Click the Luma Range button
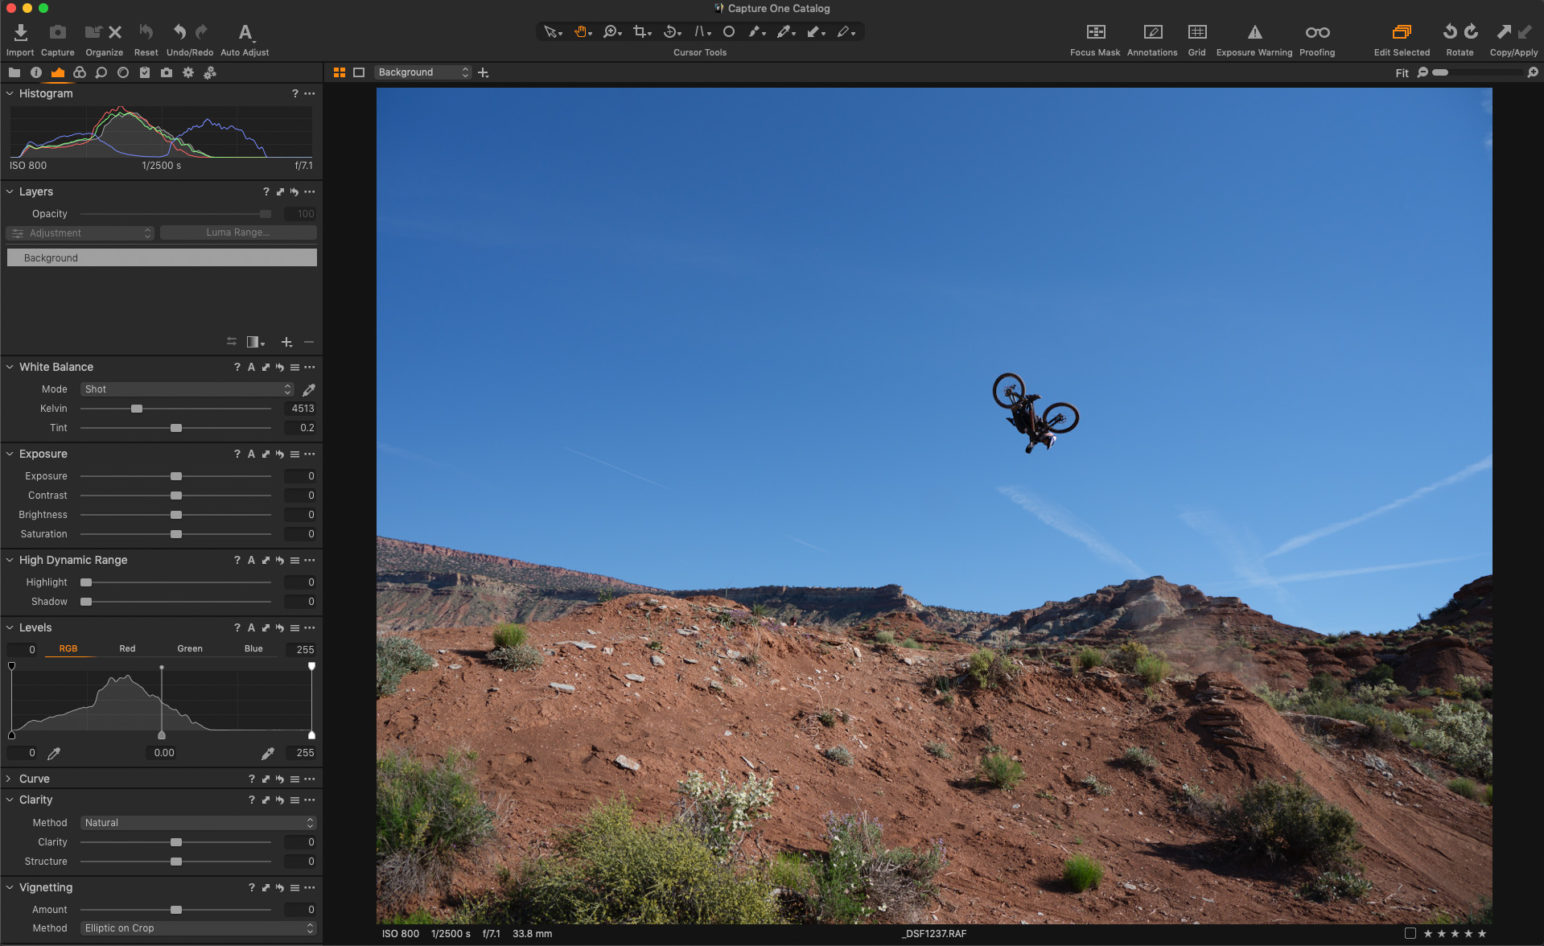Viewport: 1544px width, 946px height. click(238, 232)
